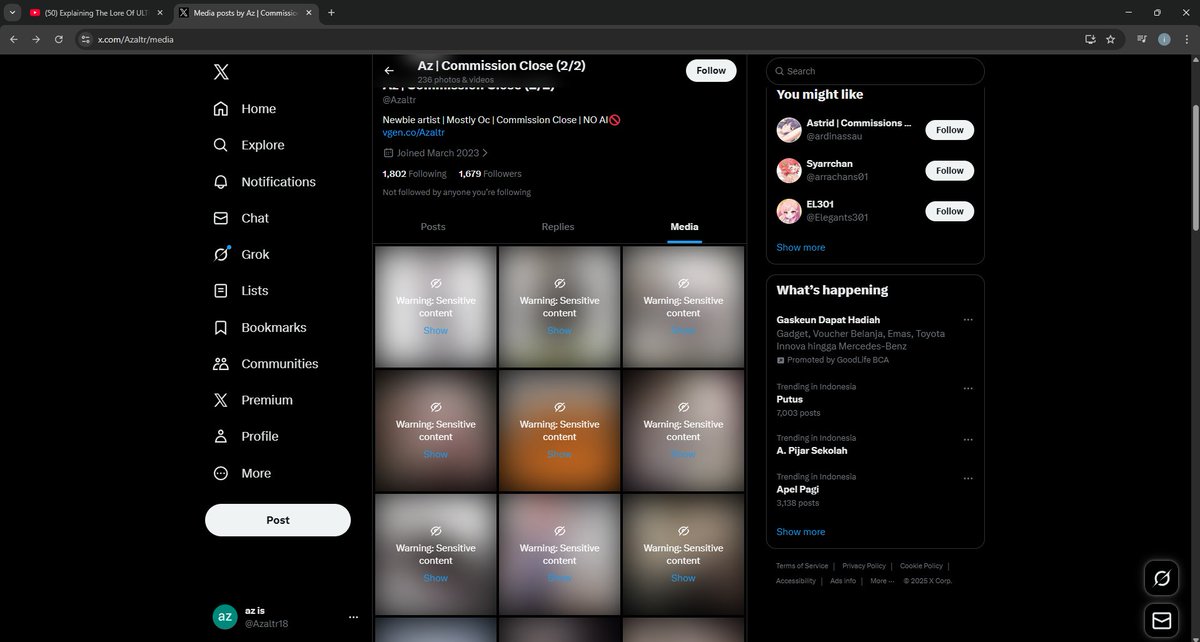Open Explore in sidebar
Image resolution: width=1200 pixels, height=642 pixels.
coord(250,145)
